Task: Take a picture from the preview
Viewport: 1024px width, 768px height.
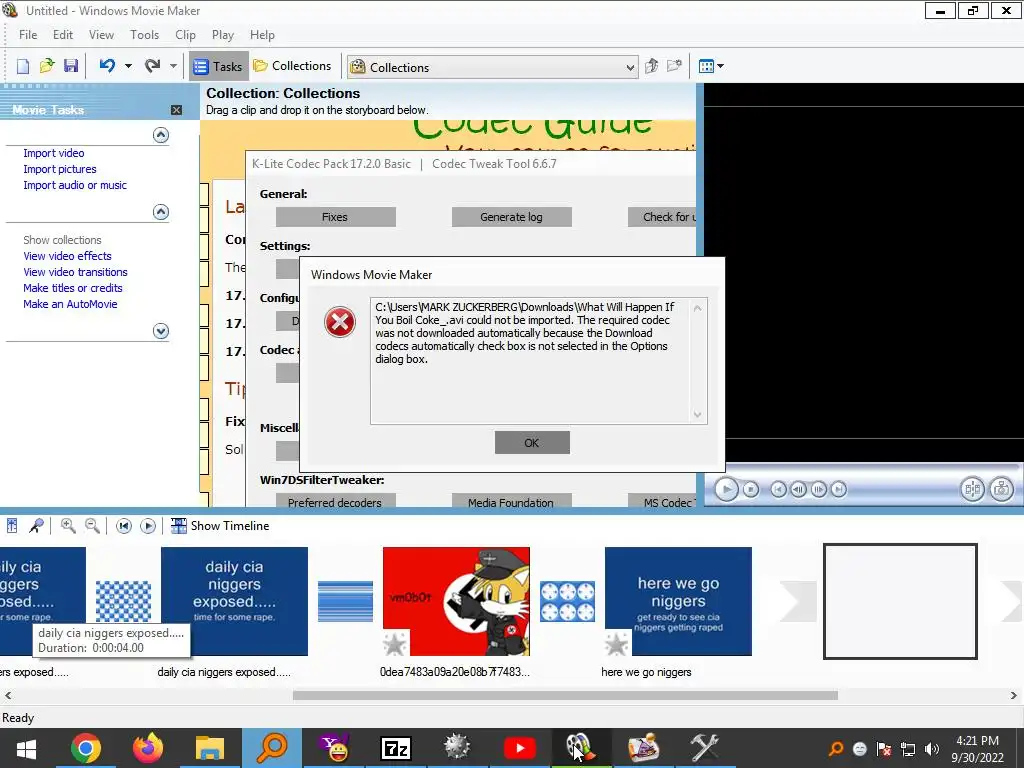Action: [x=1001, y=489]
